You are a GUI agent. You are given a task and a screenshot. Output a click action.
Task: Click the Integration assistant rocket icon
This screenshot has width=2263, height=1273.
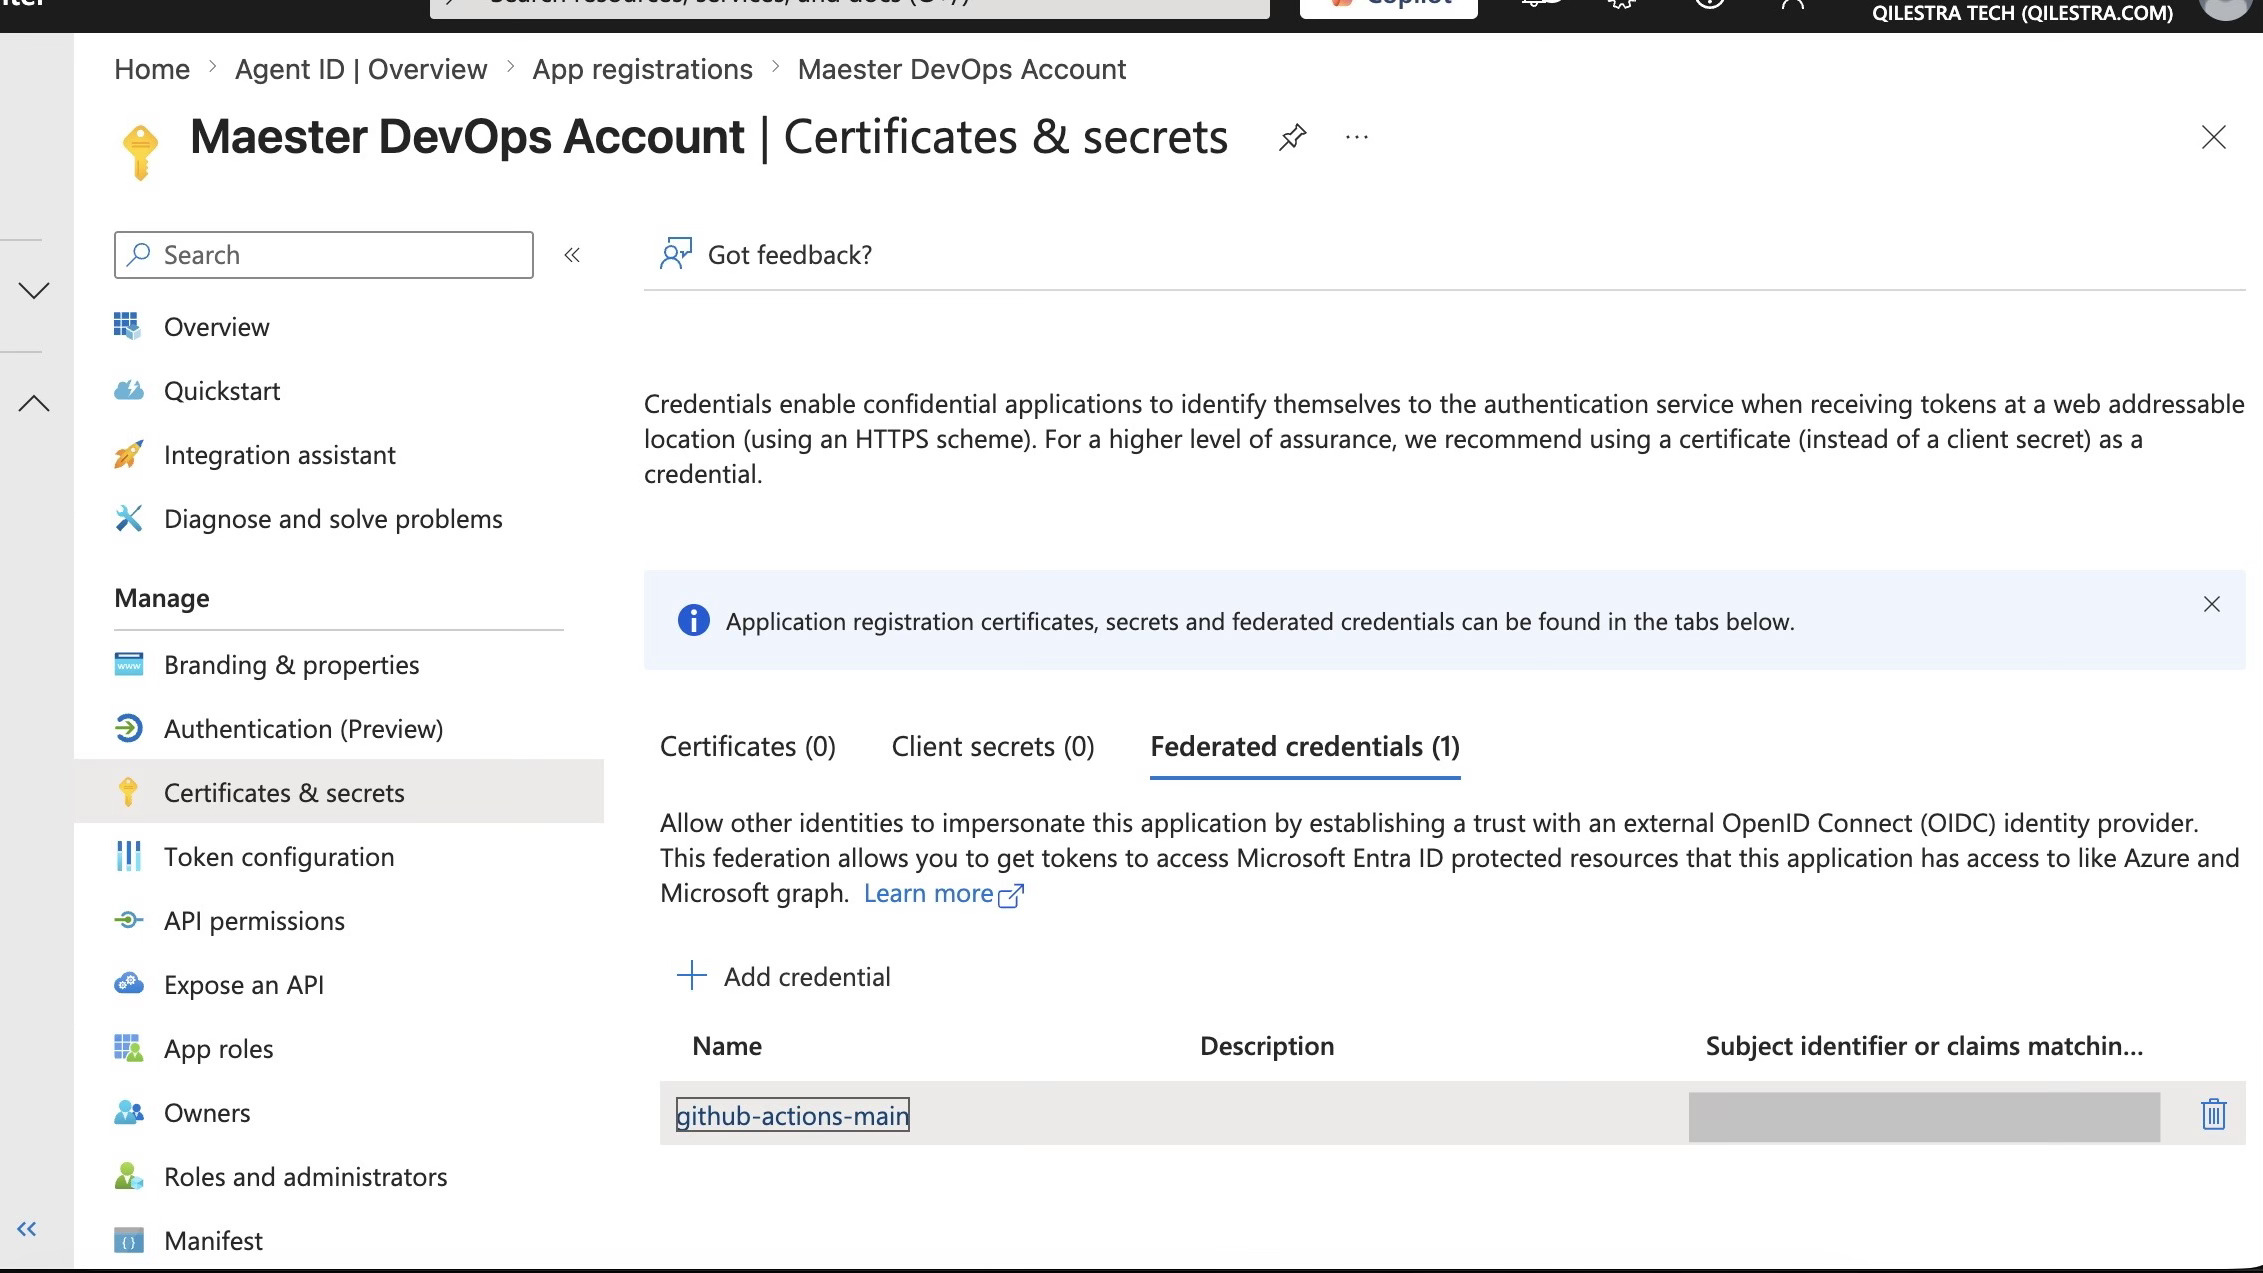coord(128,455)
